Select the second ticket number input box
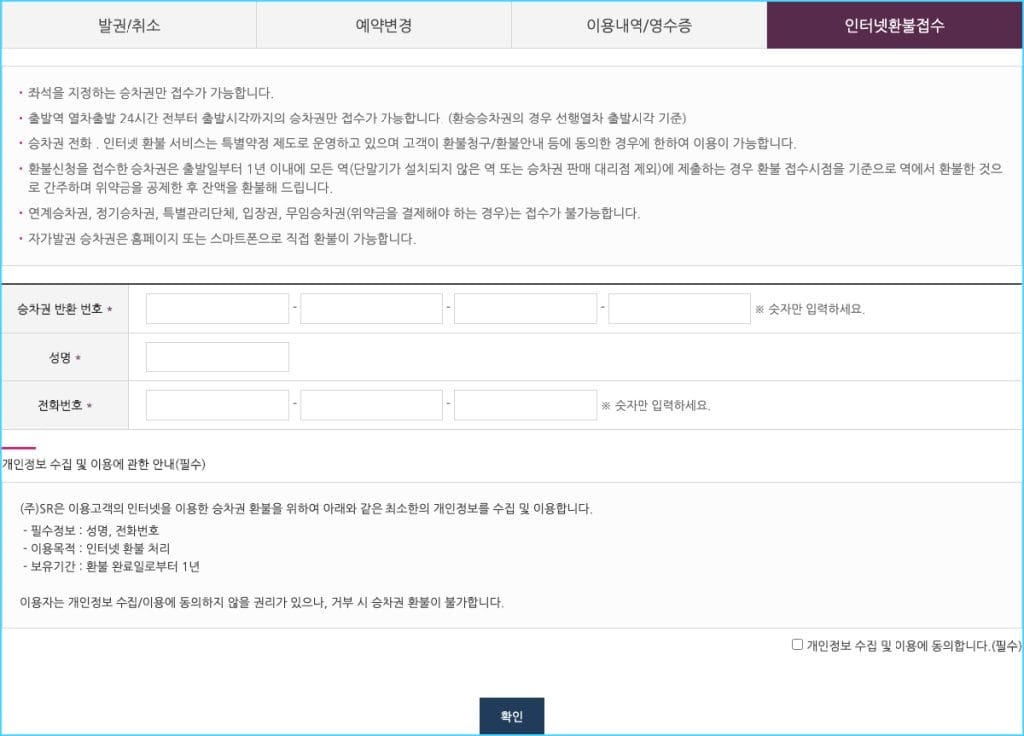The image size is (1024, 736). point(371,308)
